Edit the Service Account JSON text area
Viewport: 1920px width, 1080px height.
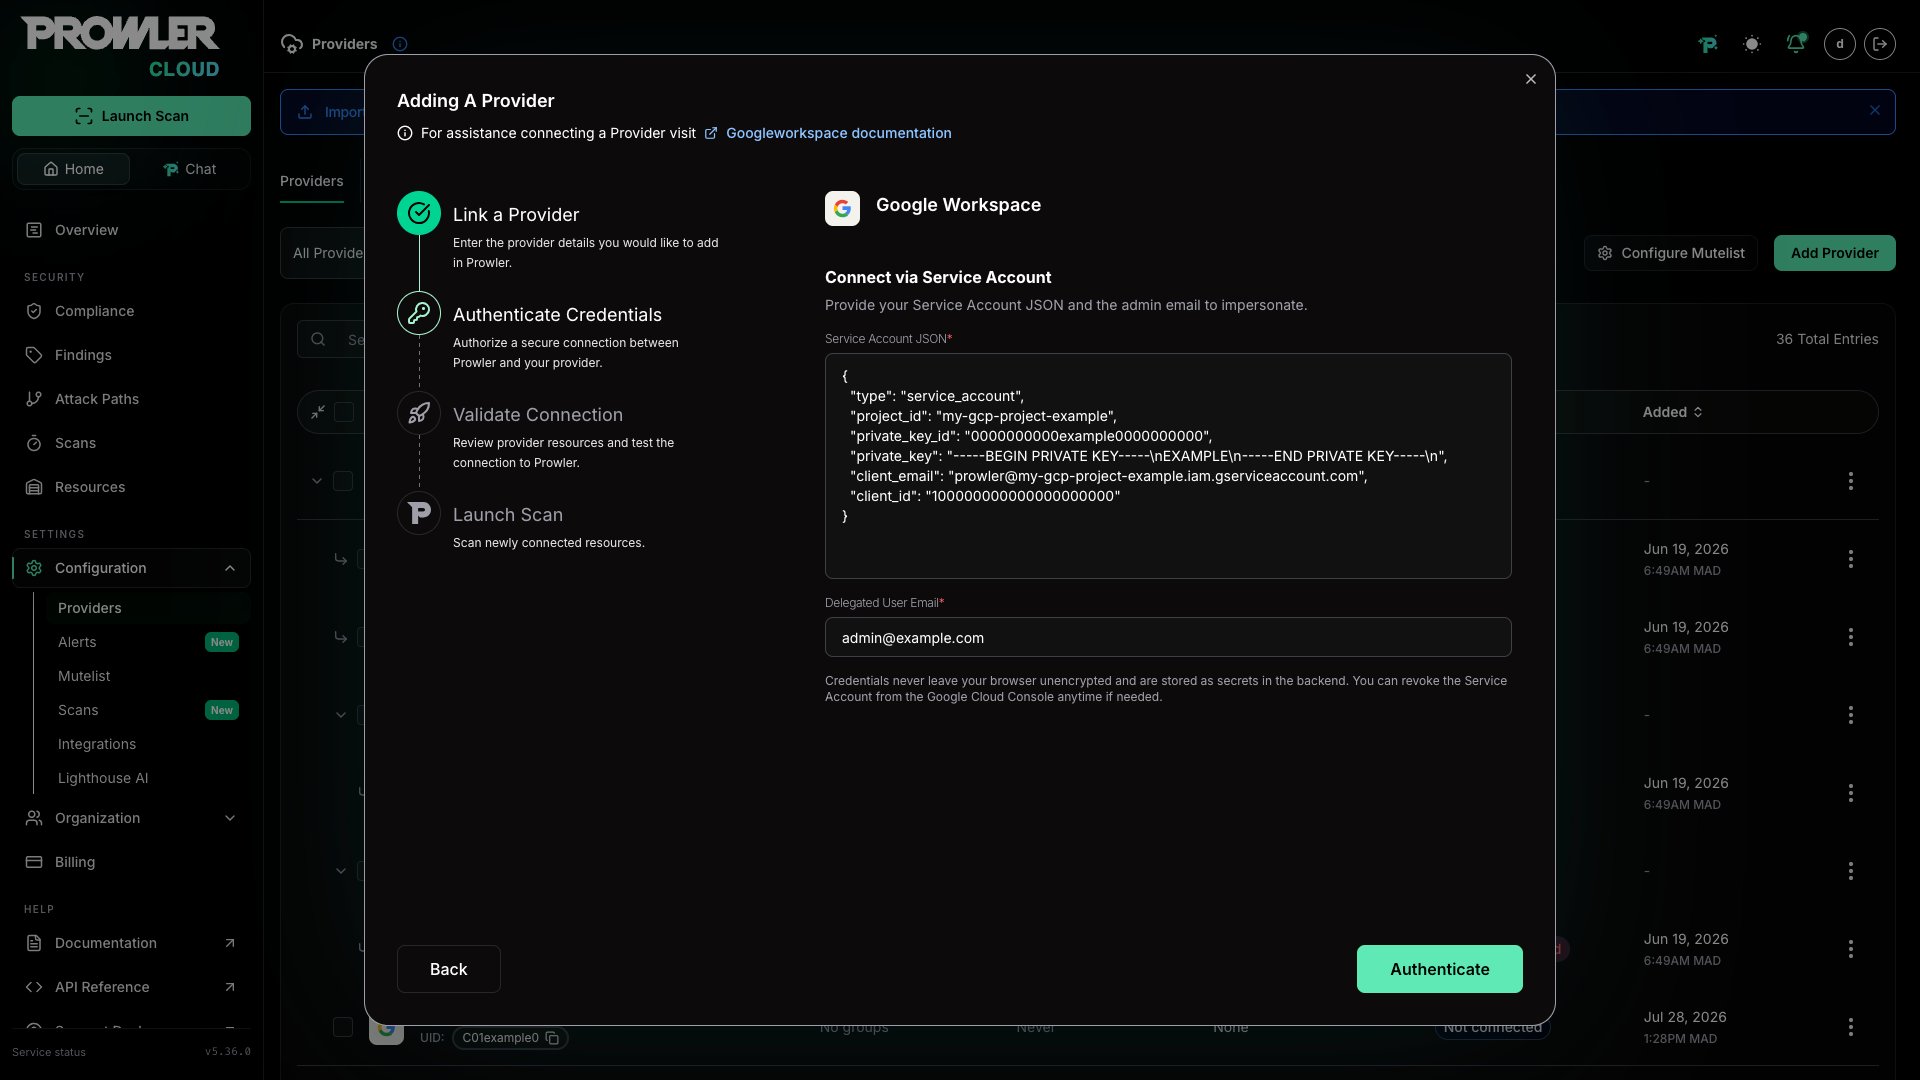point(1168,466)
